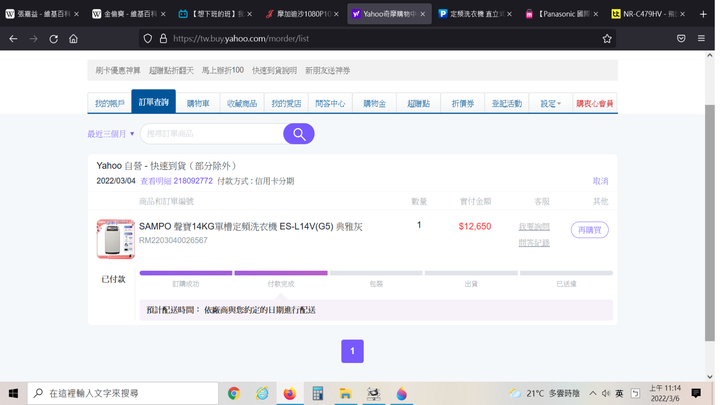Screen dimensions: 720x405
Task: Open the 新朋友送神券 promo link
Action: point(327,71)
